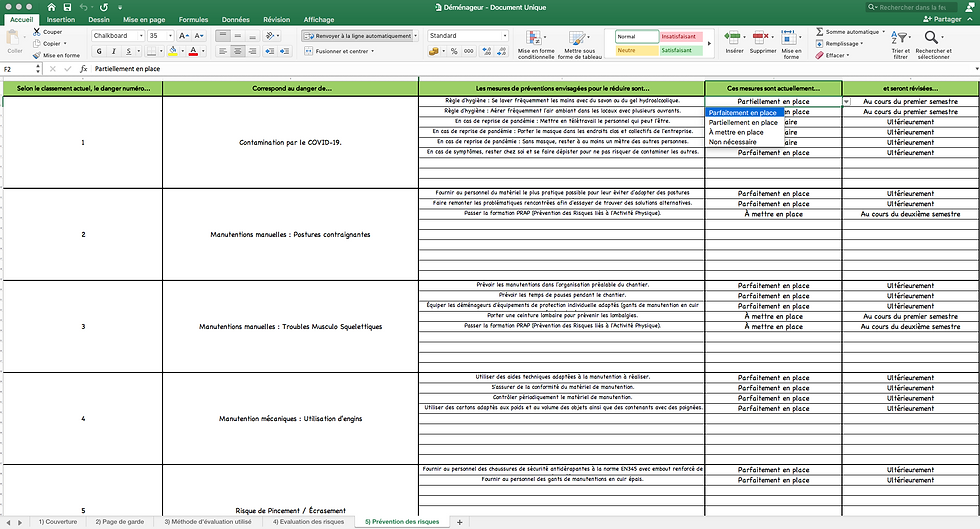
Task: Open Mise en forme conditionnelle
Action: [x=536, y=45]
